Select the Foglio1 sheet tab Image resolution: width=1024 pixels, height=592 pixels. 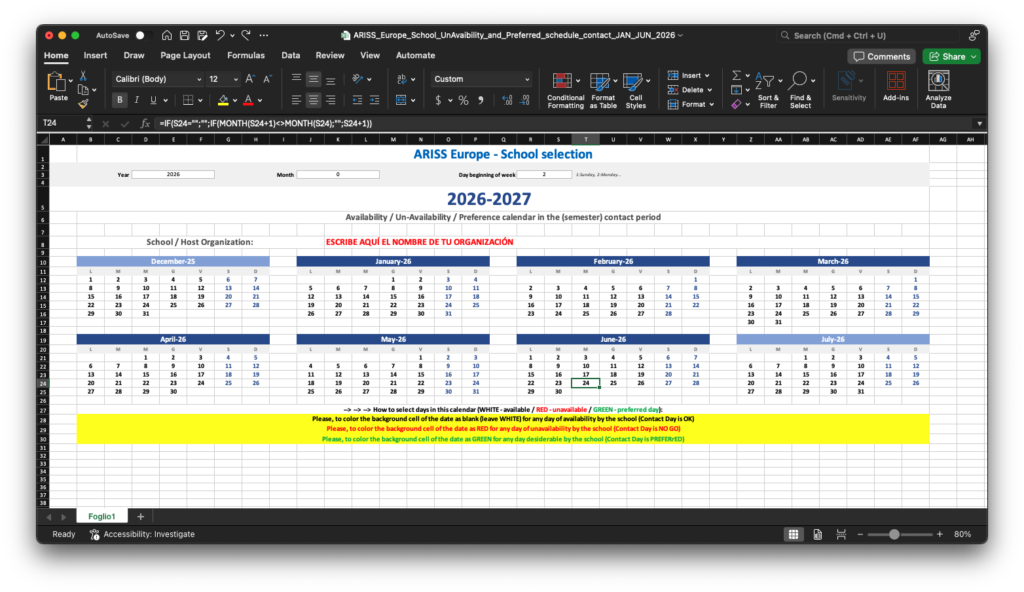point(100,516)
